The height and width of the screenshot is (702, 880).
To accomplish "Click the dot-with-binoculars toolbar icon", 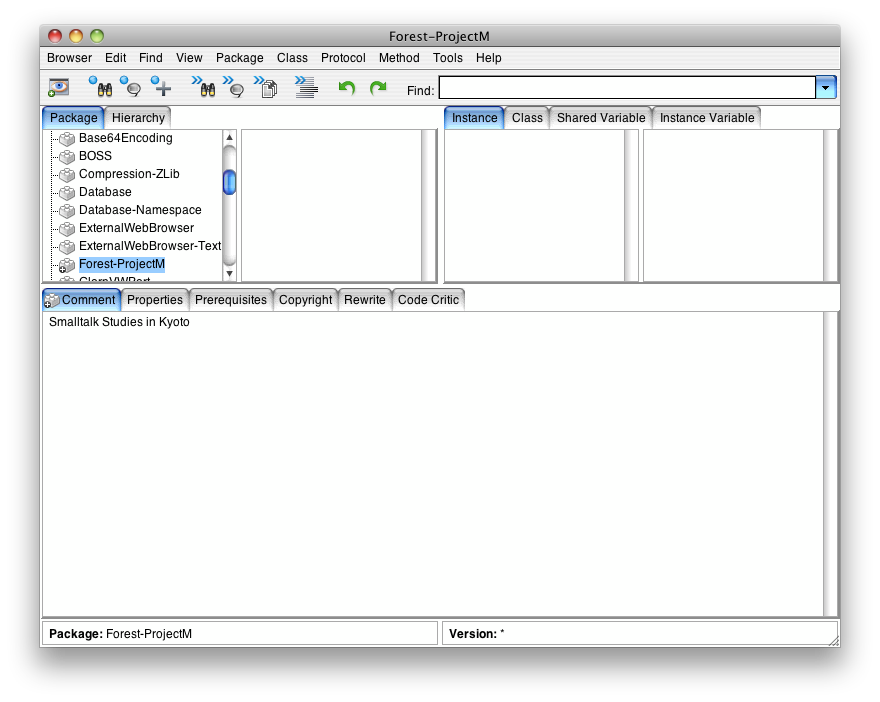I will tap(100, 86).
